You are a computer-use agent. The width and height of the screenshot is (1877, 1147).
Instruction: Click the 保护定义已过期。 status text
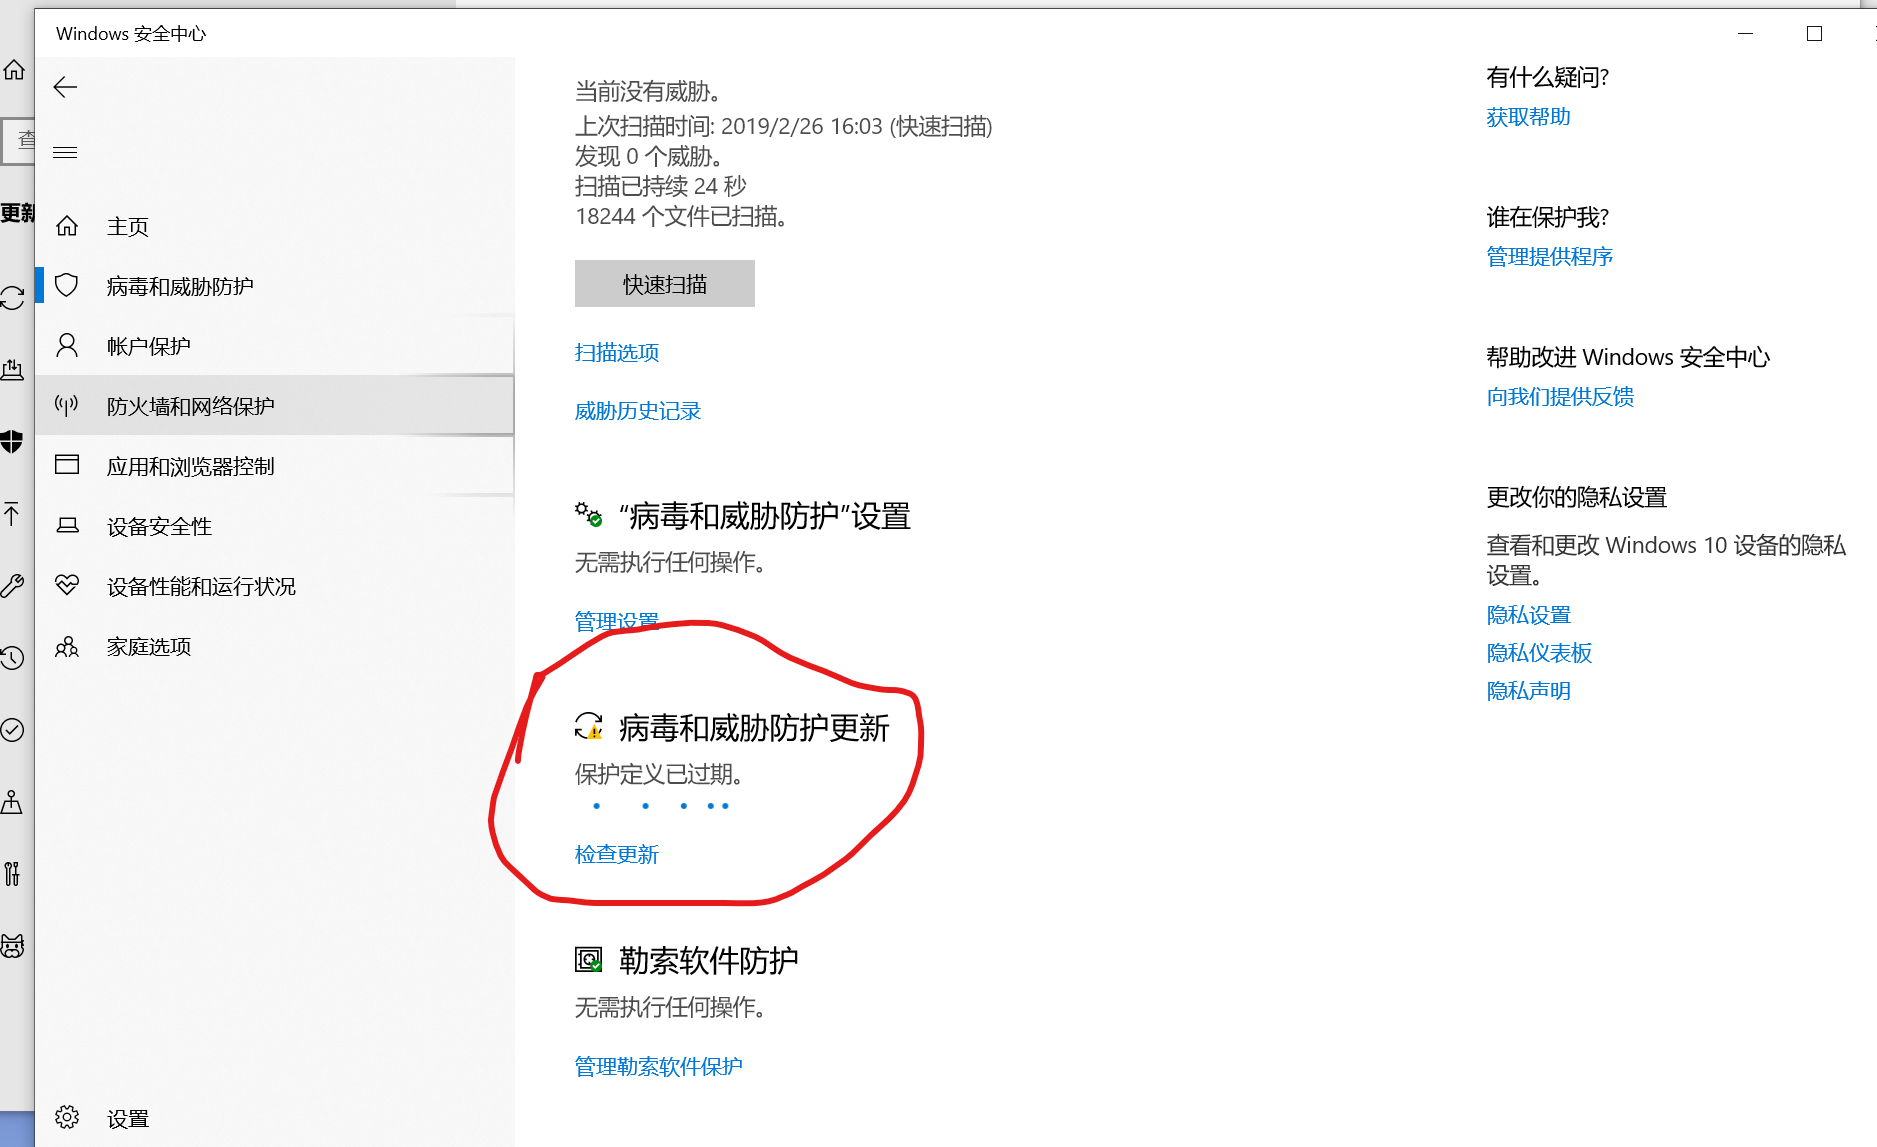659,774
